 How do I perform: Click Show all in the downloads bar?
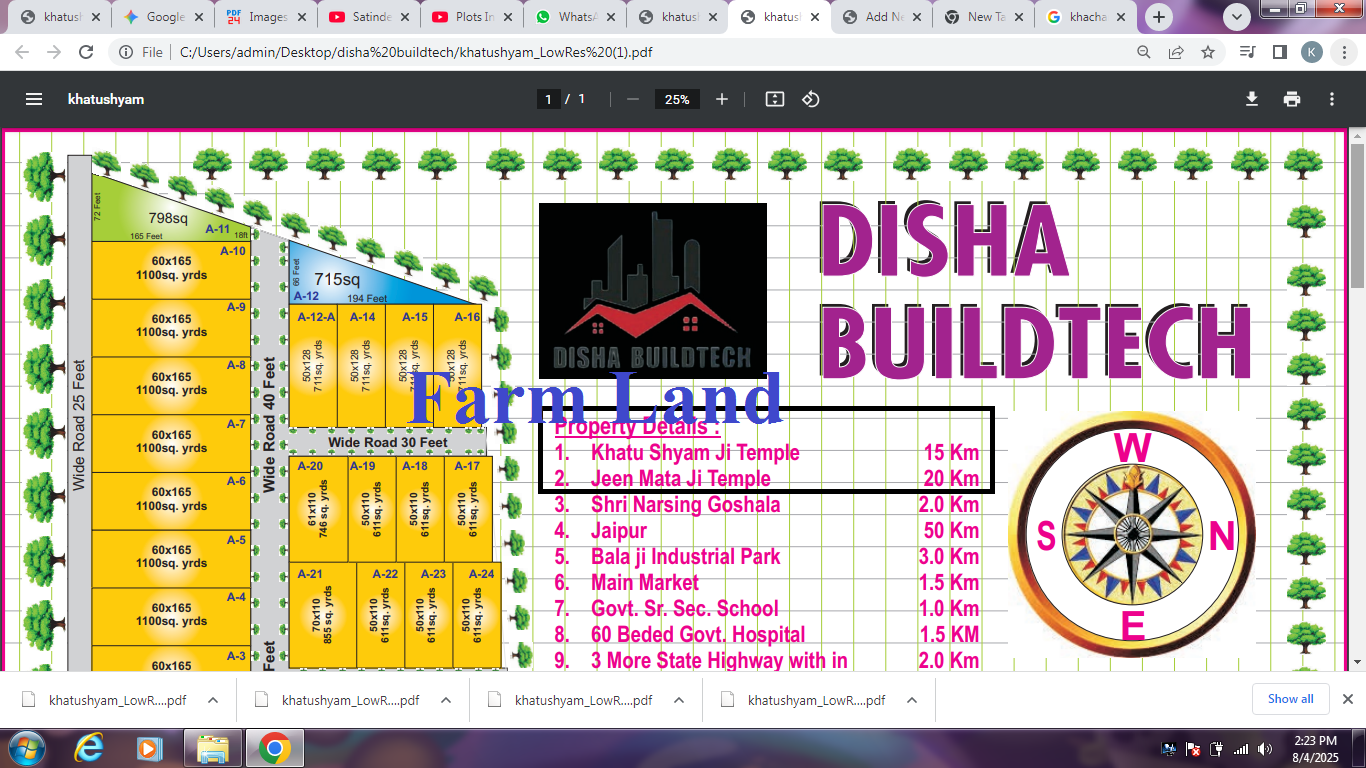tap(1290, 699)
